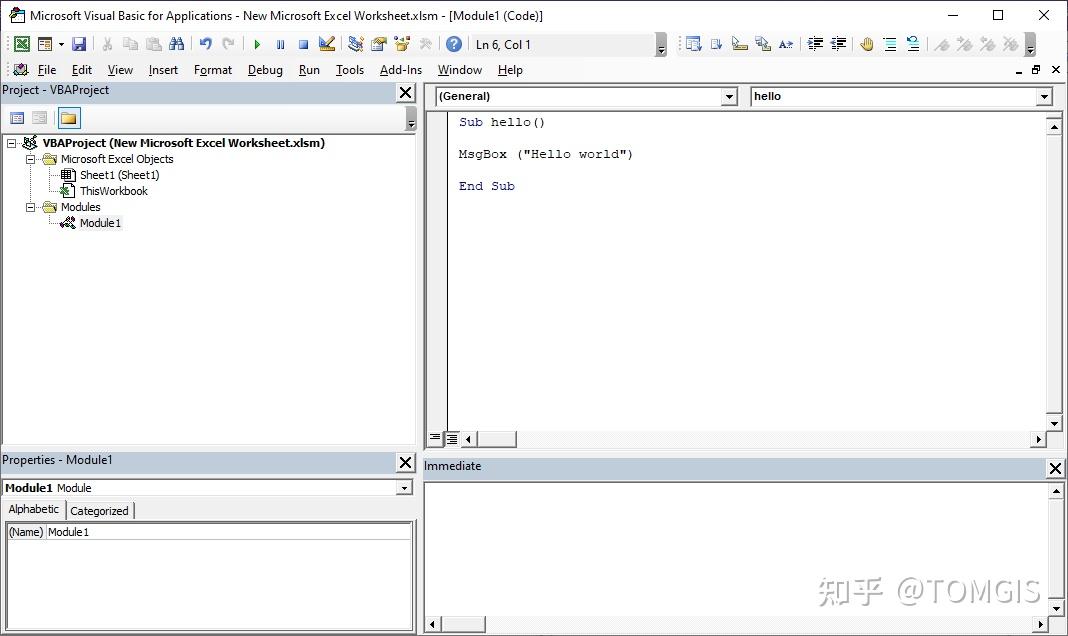Select Module1 in the Project tree
Screen dimensions: 1068x636
99,223
